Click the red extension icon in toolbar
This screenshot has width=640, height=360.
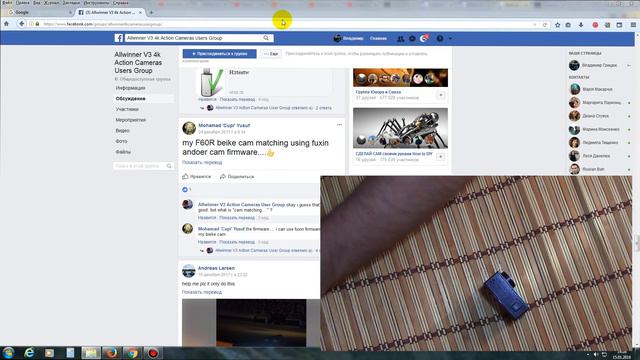pyautogui.click(x=595, y=25)
